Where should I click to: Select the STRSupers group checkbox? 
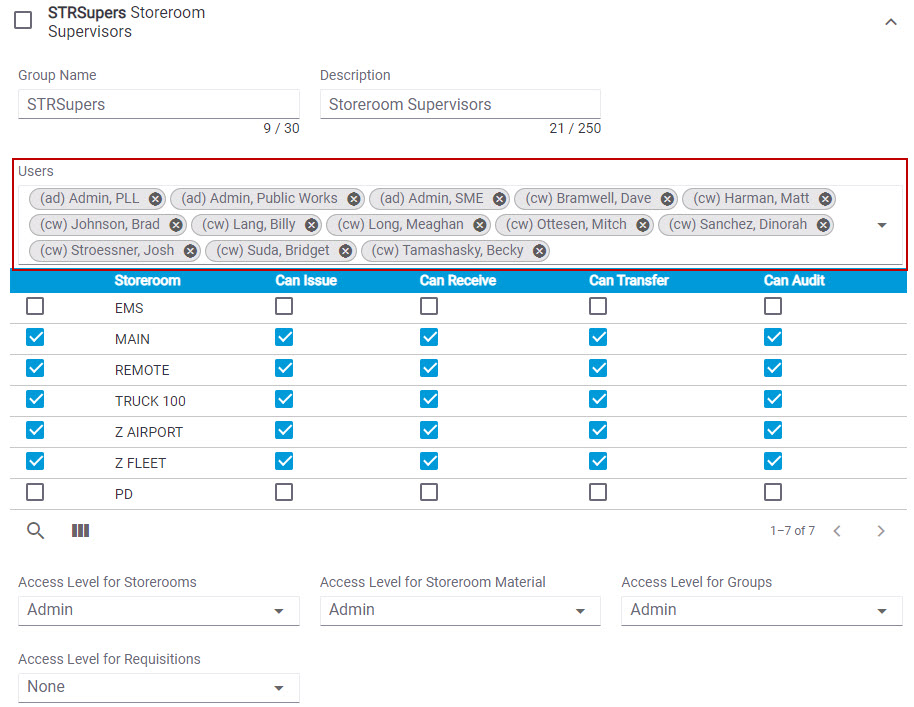23,21
